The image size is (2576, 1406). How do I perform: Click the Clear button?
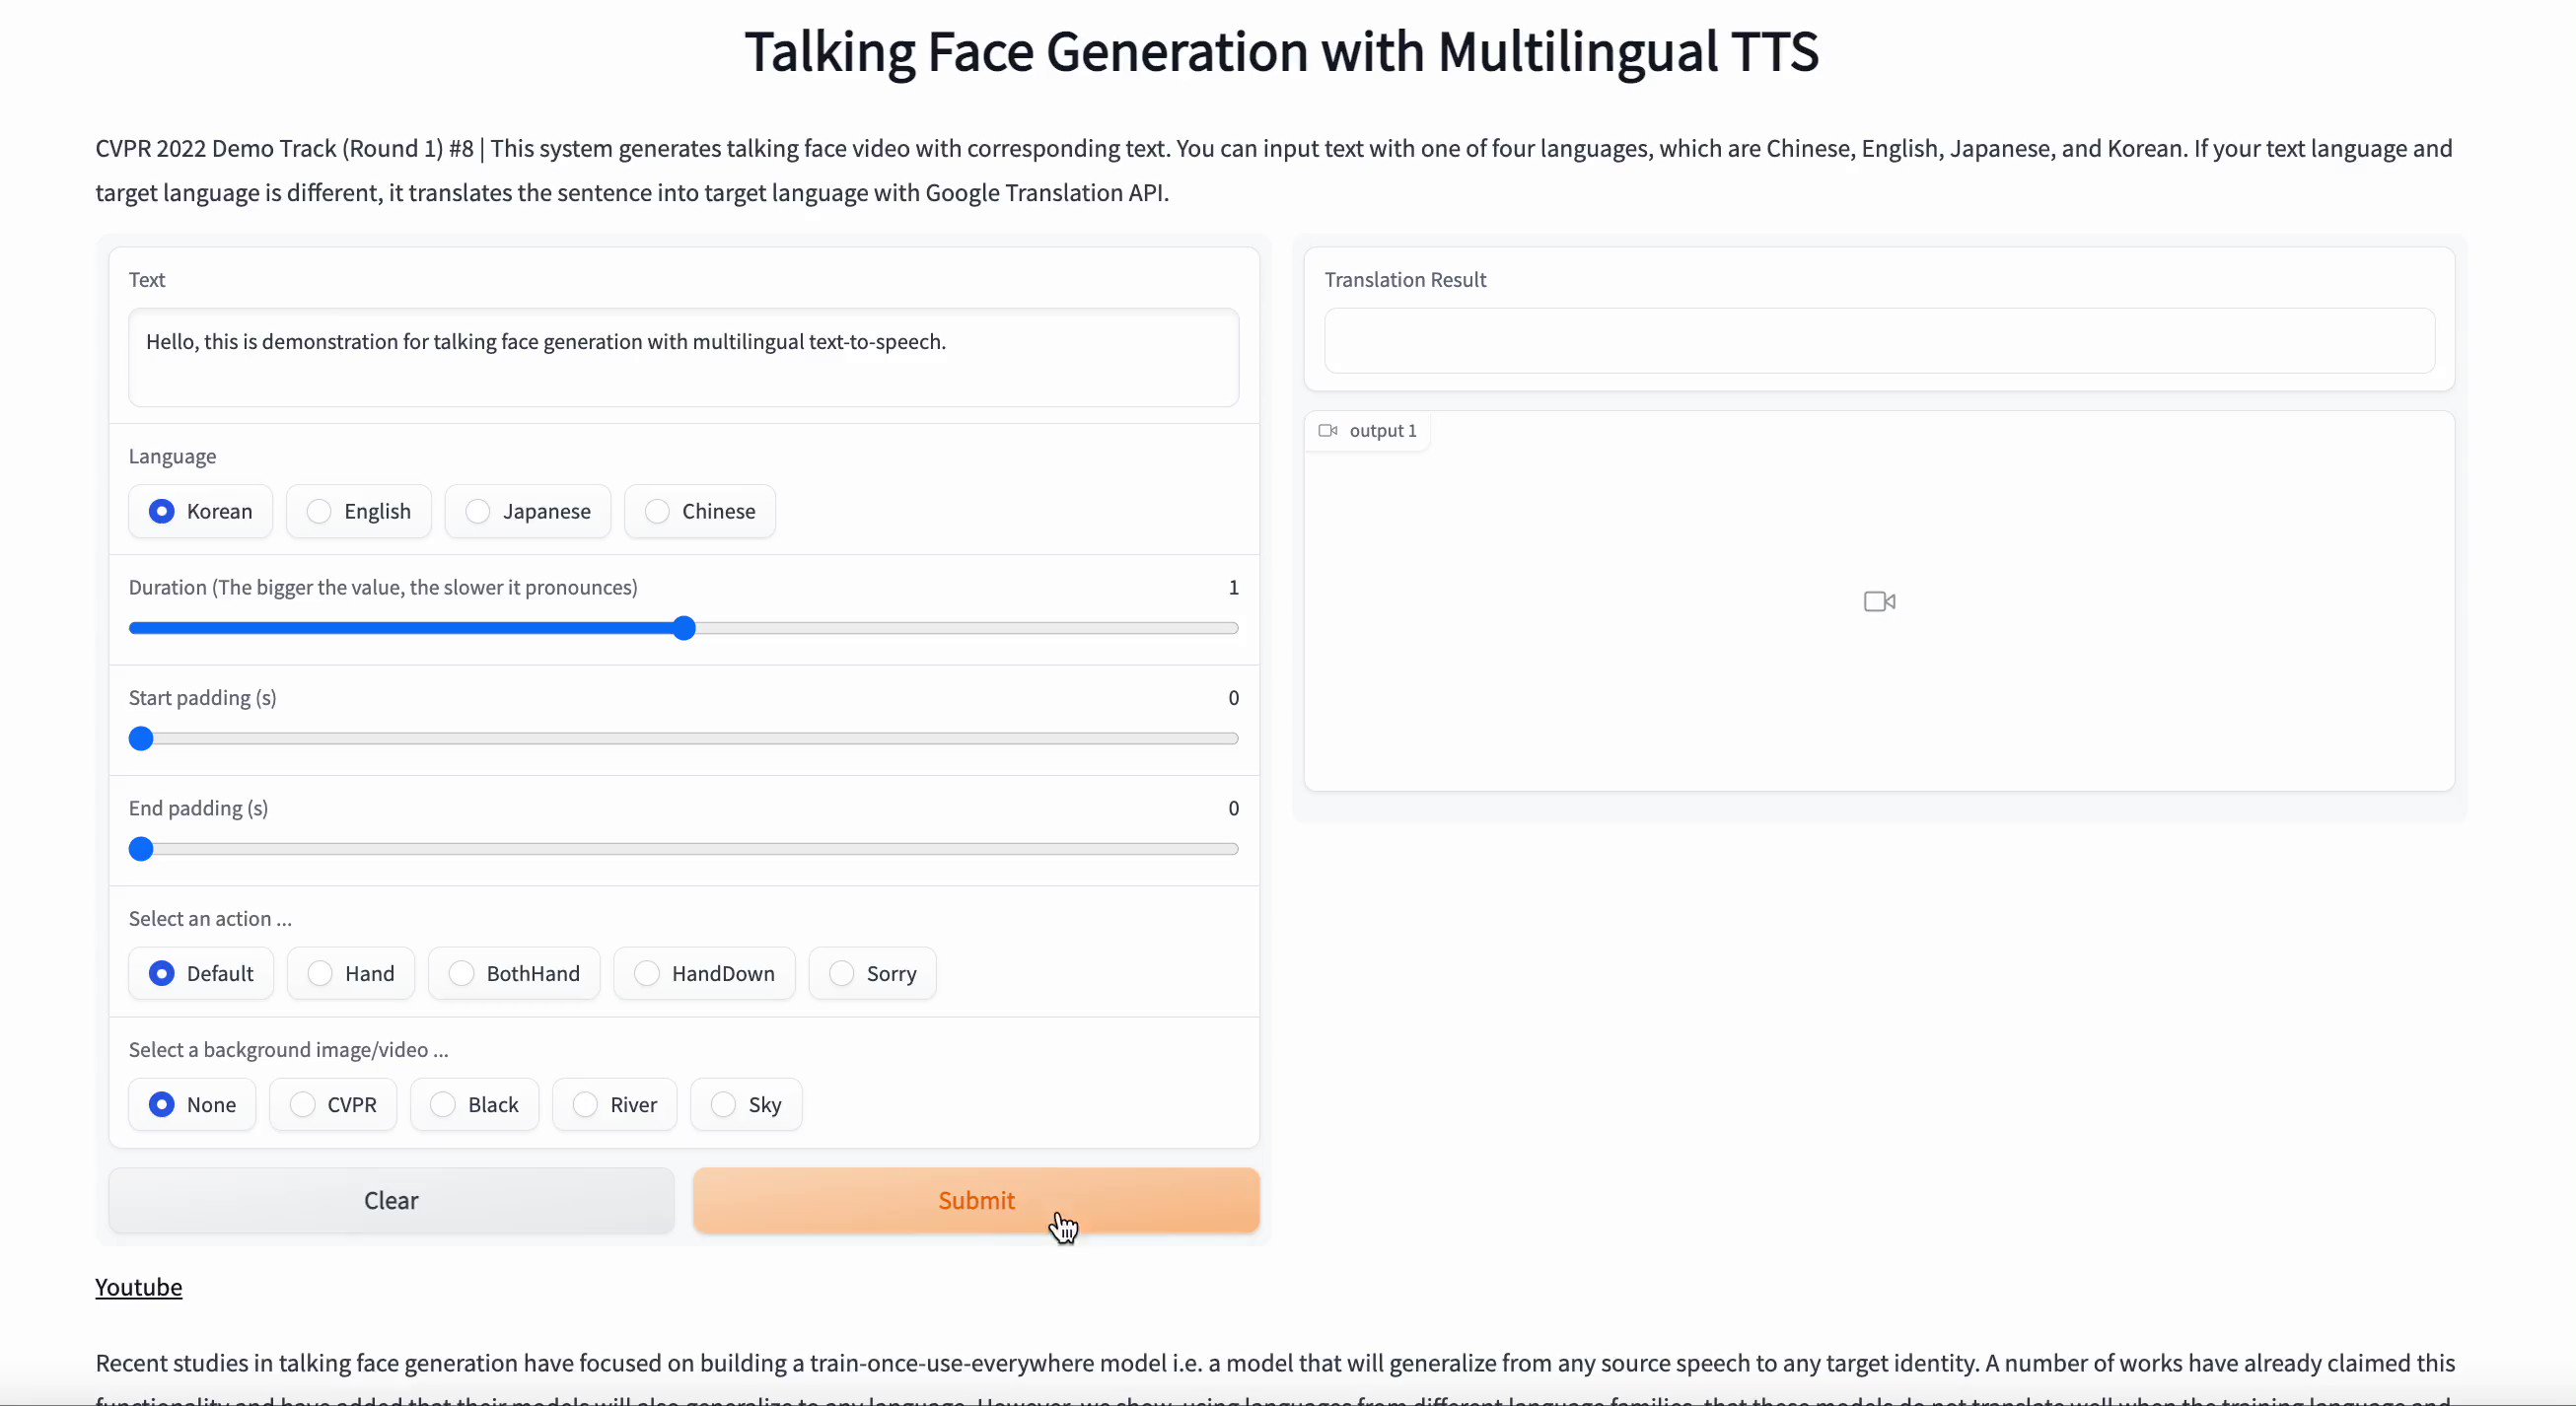point(390,1199)
